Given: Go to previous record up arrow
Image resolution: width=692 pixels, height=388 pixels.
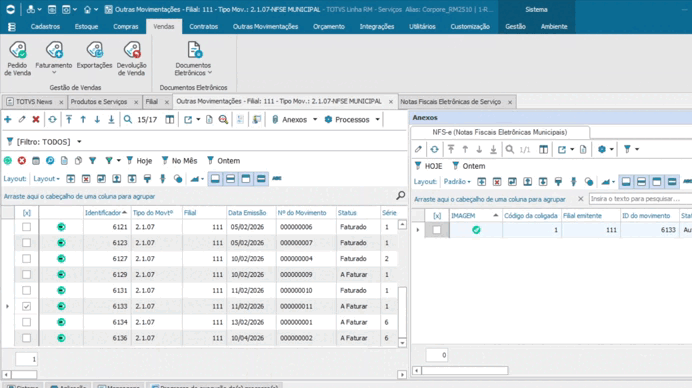Looking at the screenshot, I should (x=83, y=120).
